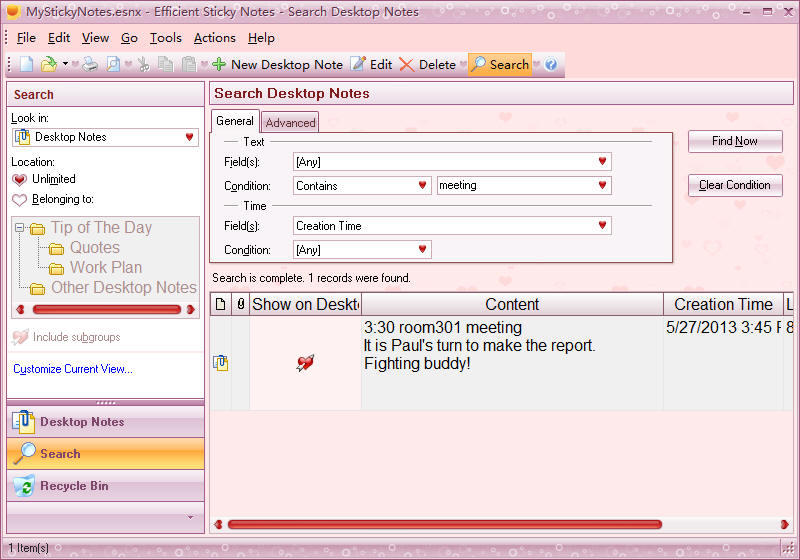Click the New file toolbar icon
This screenshot has width=800, height=560.
tap(27, 65)
